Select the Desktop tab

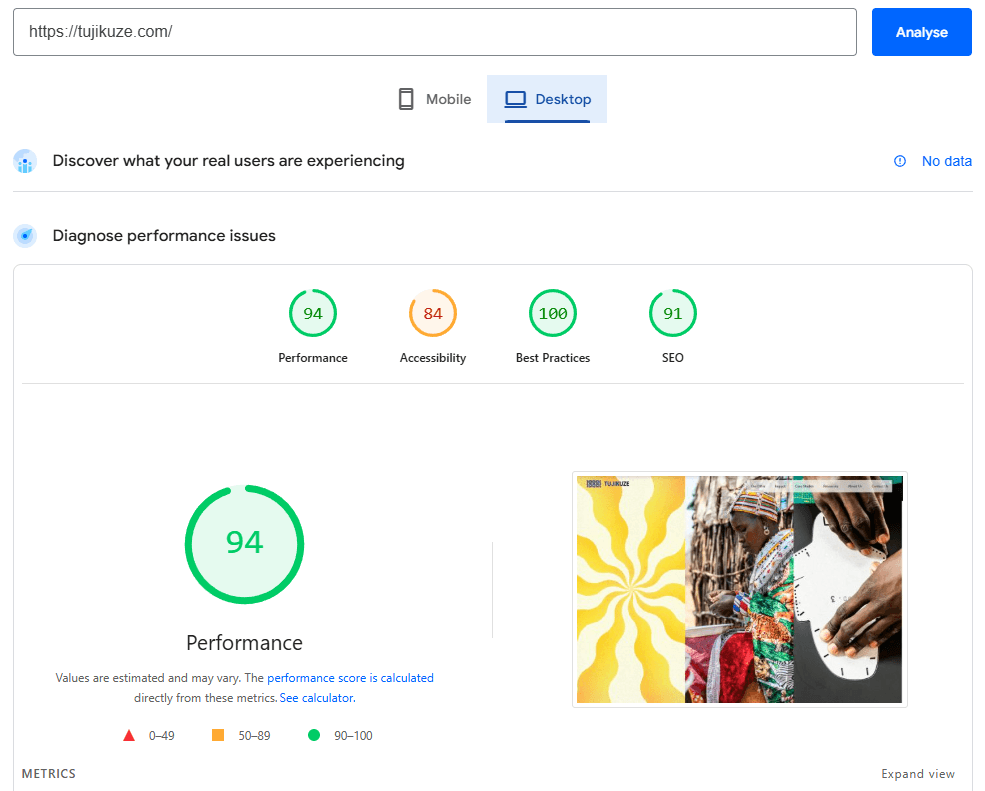(546, 98)
